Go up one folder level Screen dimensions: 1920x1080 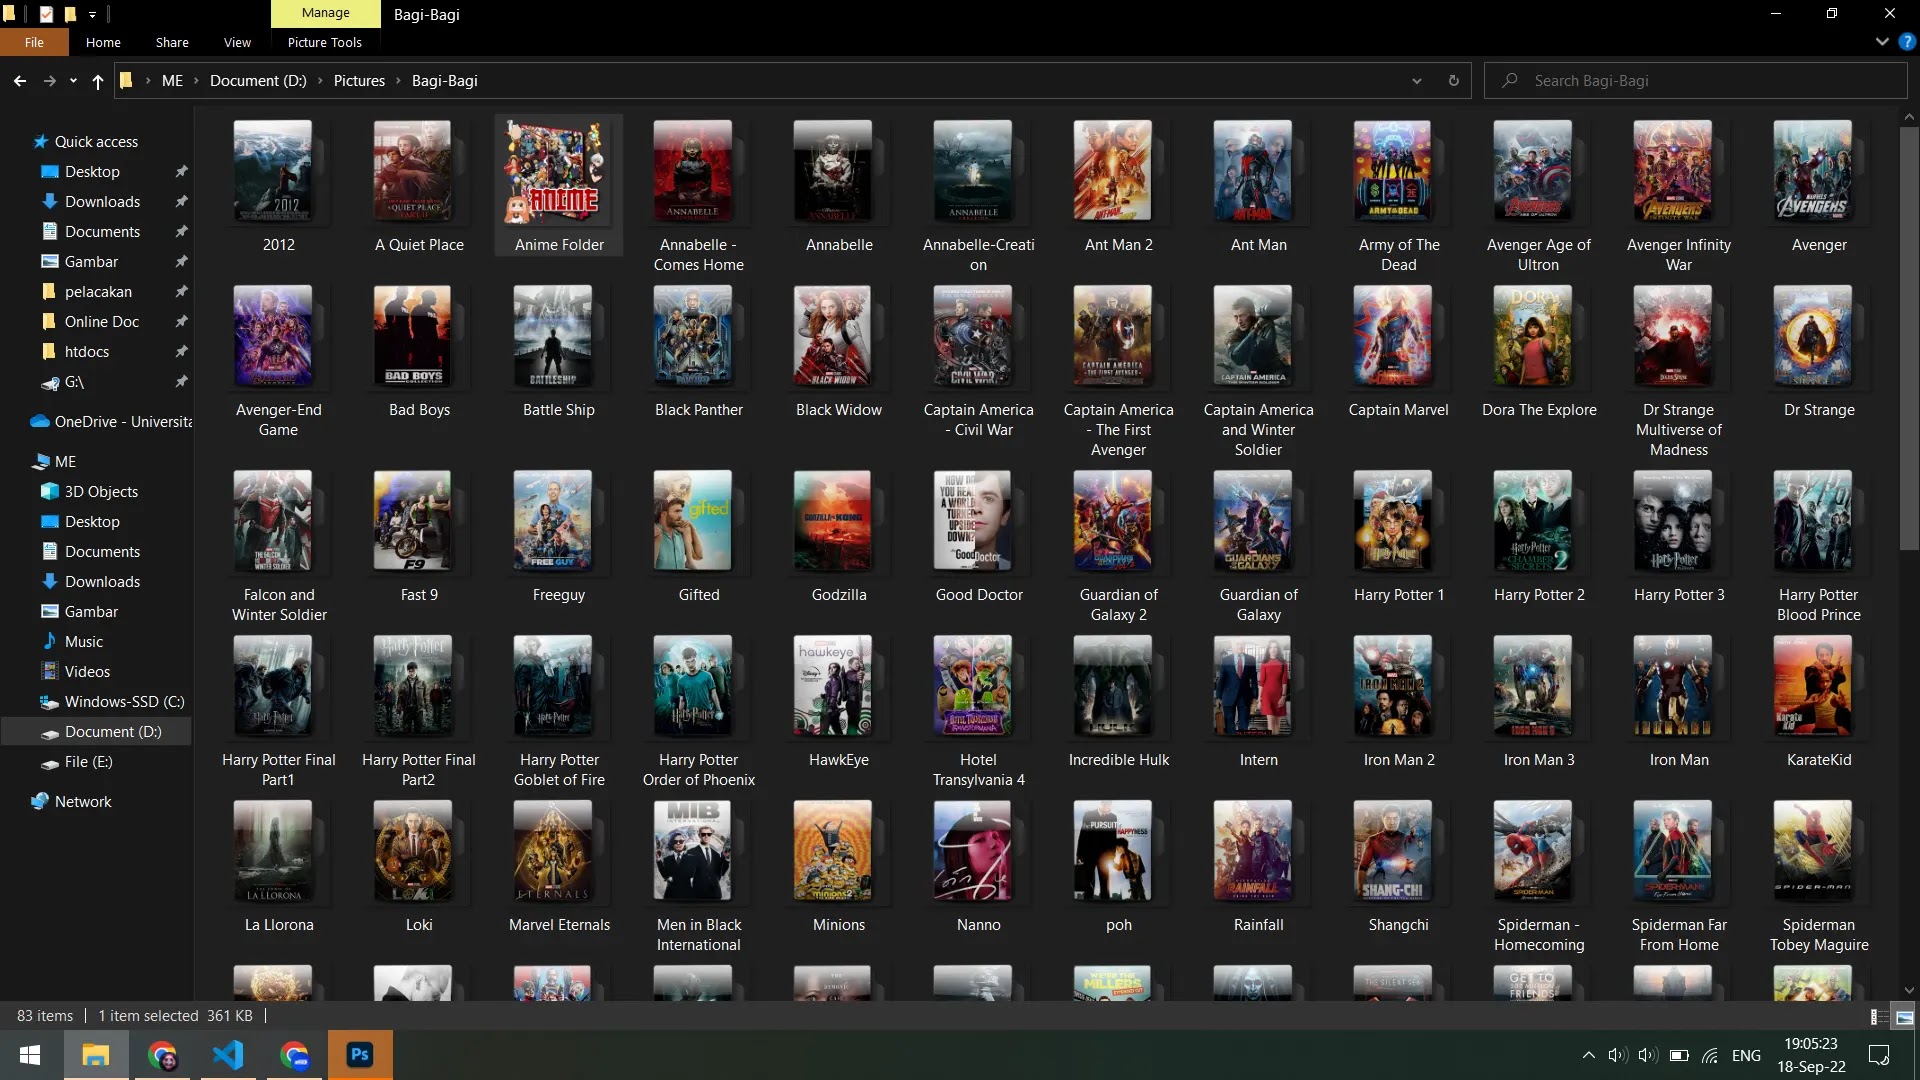pyautogui.click(x=97, y=81)
